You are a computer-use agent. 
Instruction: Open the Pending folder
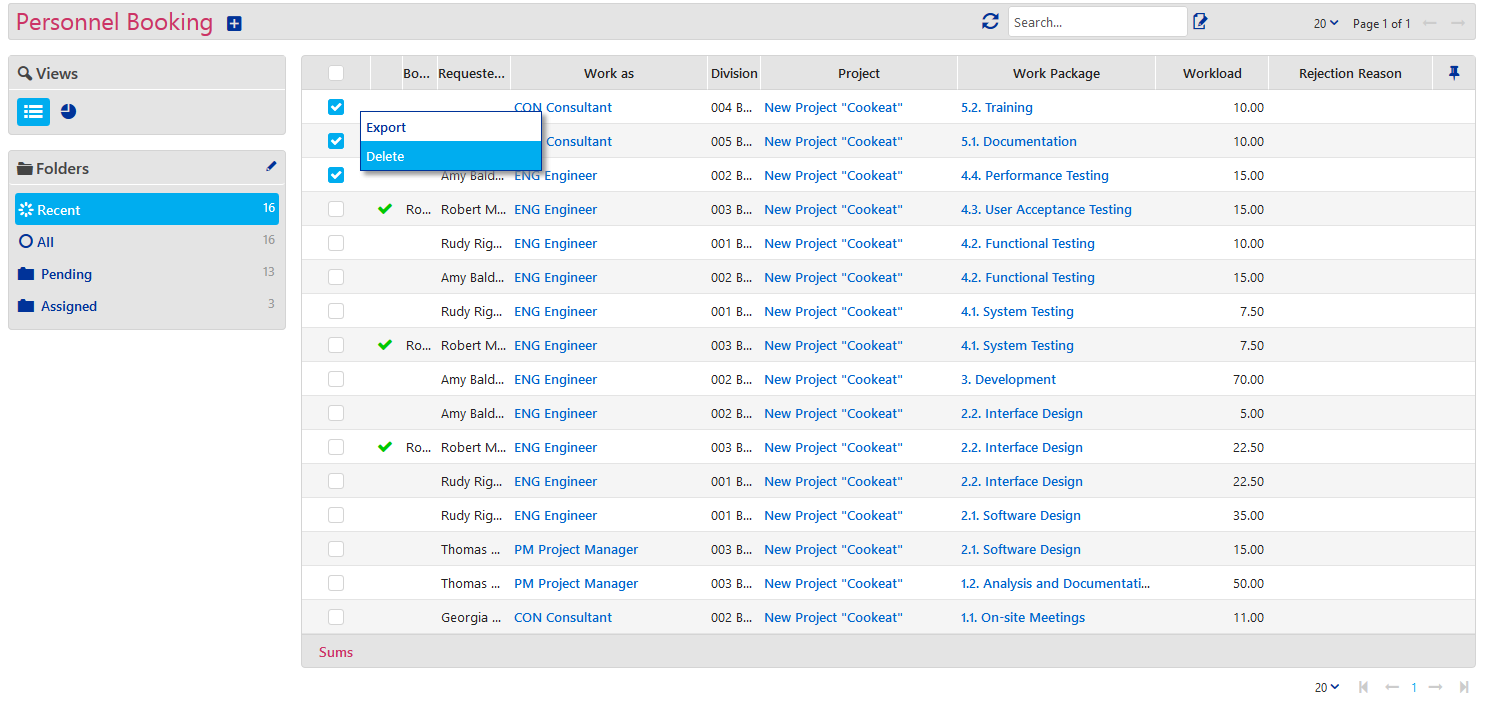click(x=66, y=274)
